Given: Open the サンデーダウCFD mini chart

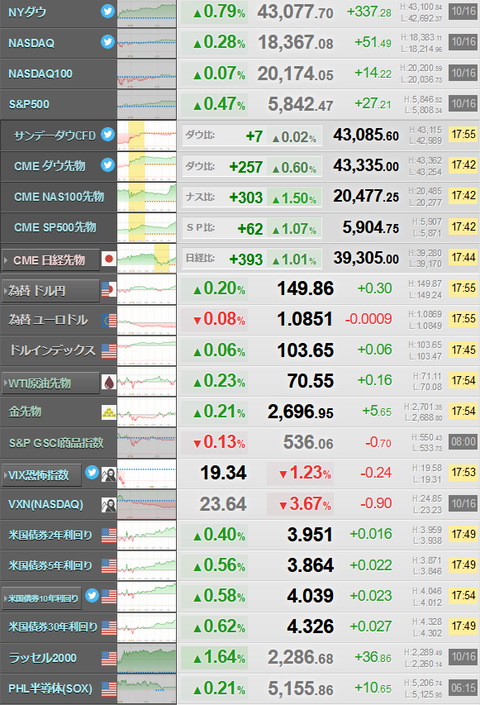Looking at the screenshot, I should 147,135.
